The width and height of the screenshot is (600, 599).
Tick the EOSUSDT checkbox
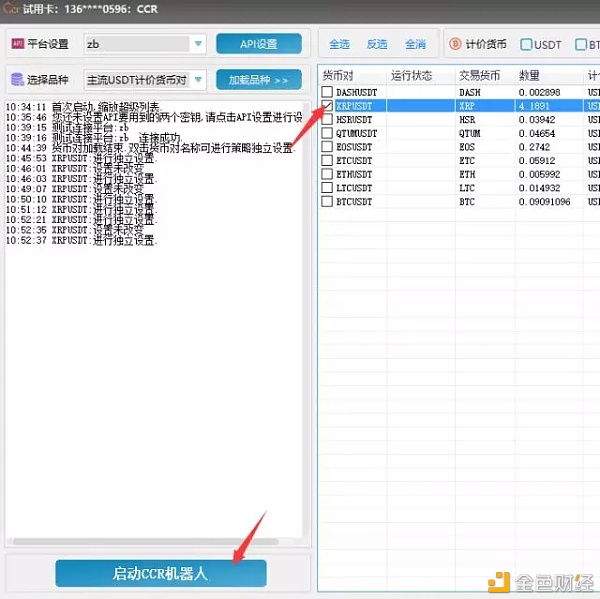coord(327,147)
